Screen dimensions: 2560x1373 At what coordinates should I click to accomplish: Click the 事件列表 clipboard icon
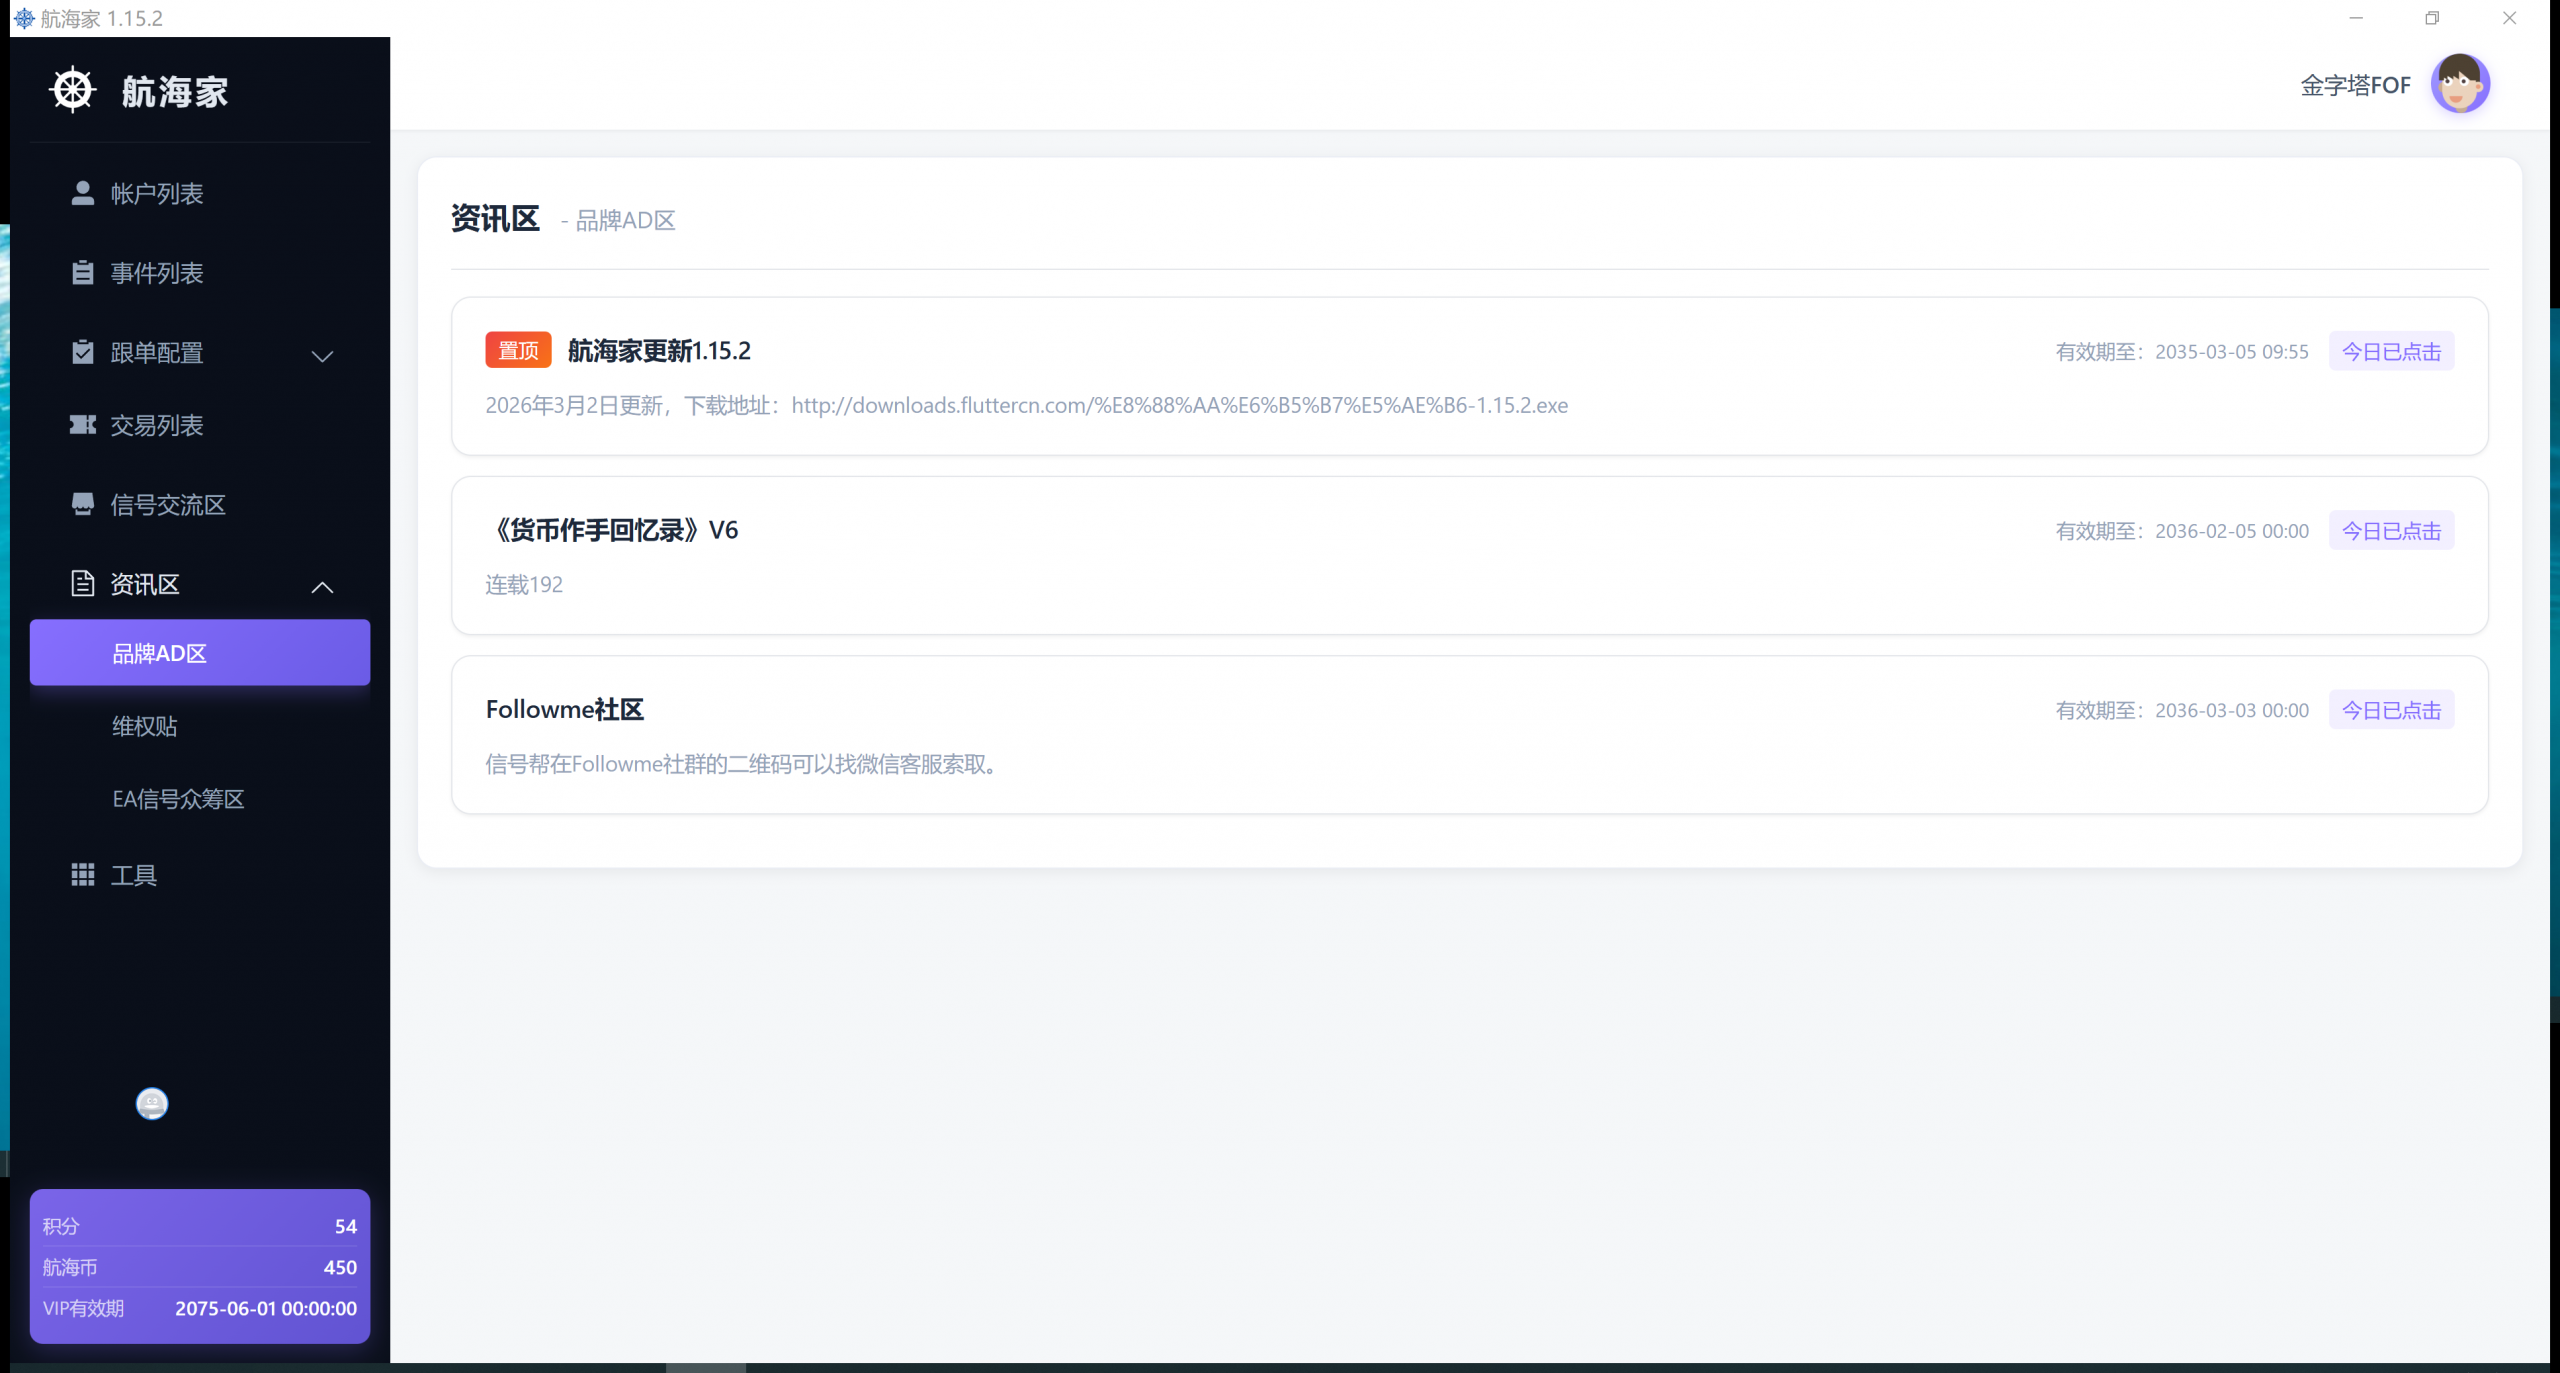[83, 273]
